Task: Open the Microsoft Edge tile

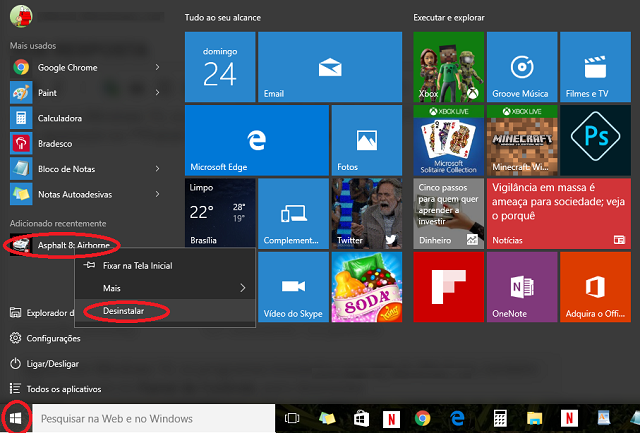Action: point(257,140)
